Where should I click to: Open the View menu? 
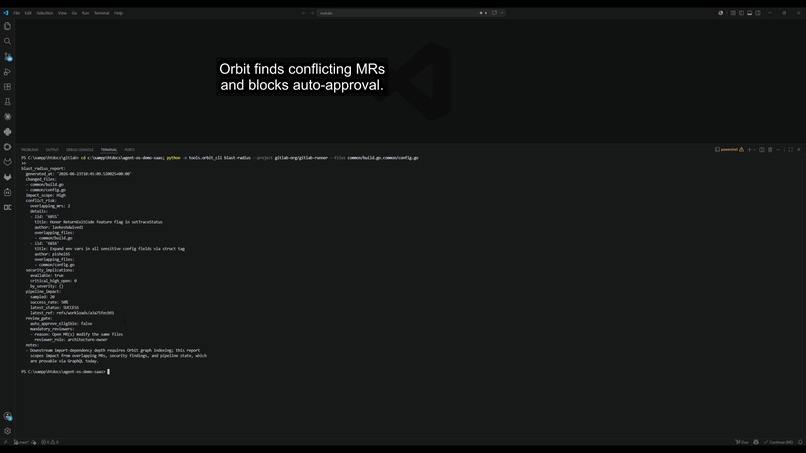[x=62, y=13]
